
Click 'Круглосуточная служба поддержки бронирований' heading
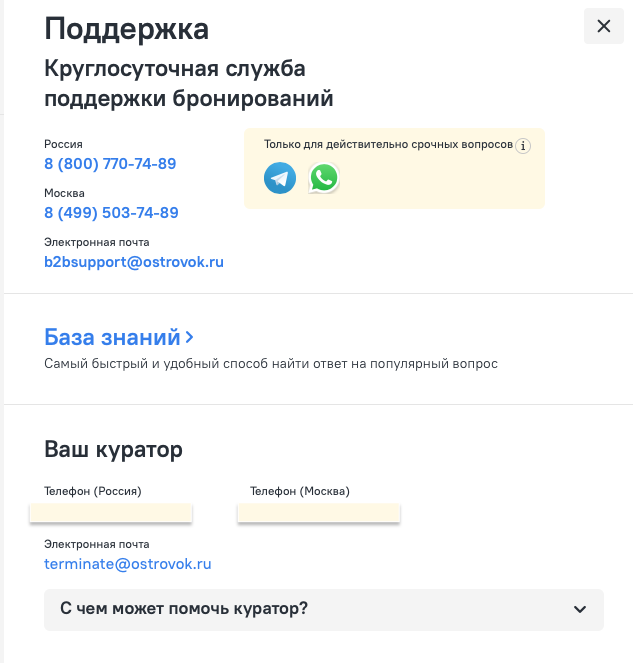[189, 83]
